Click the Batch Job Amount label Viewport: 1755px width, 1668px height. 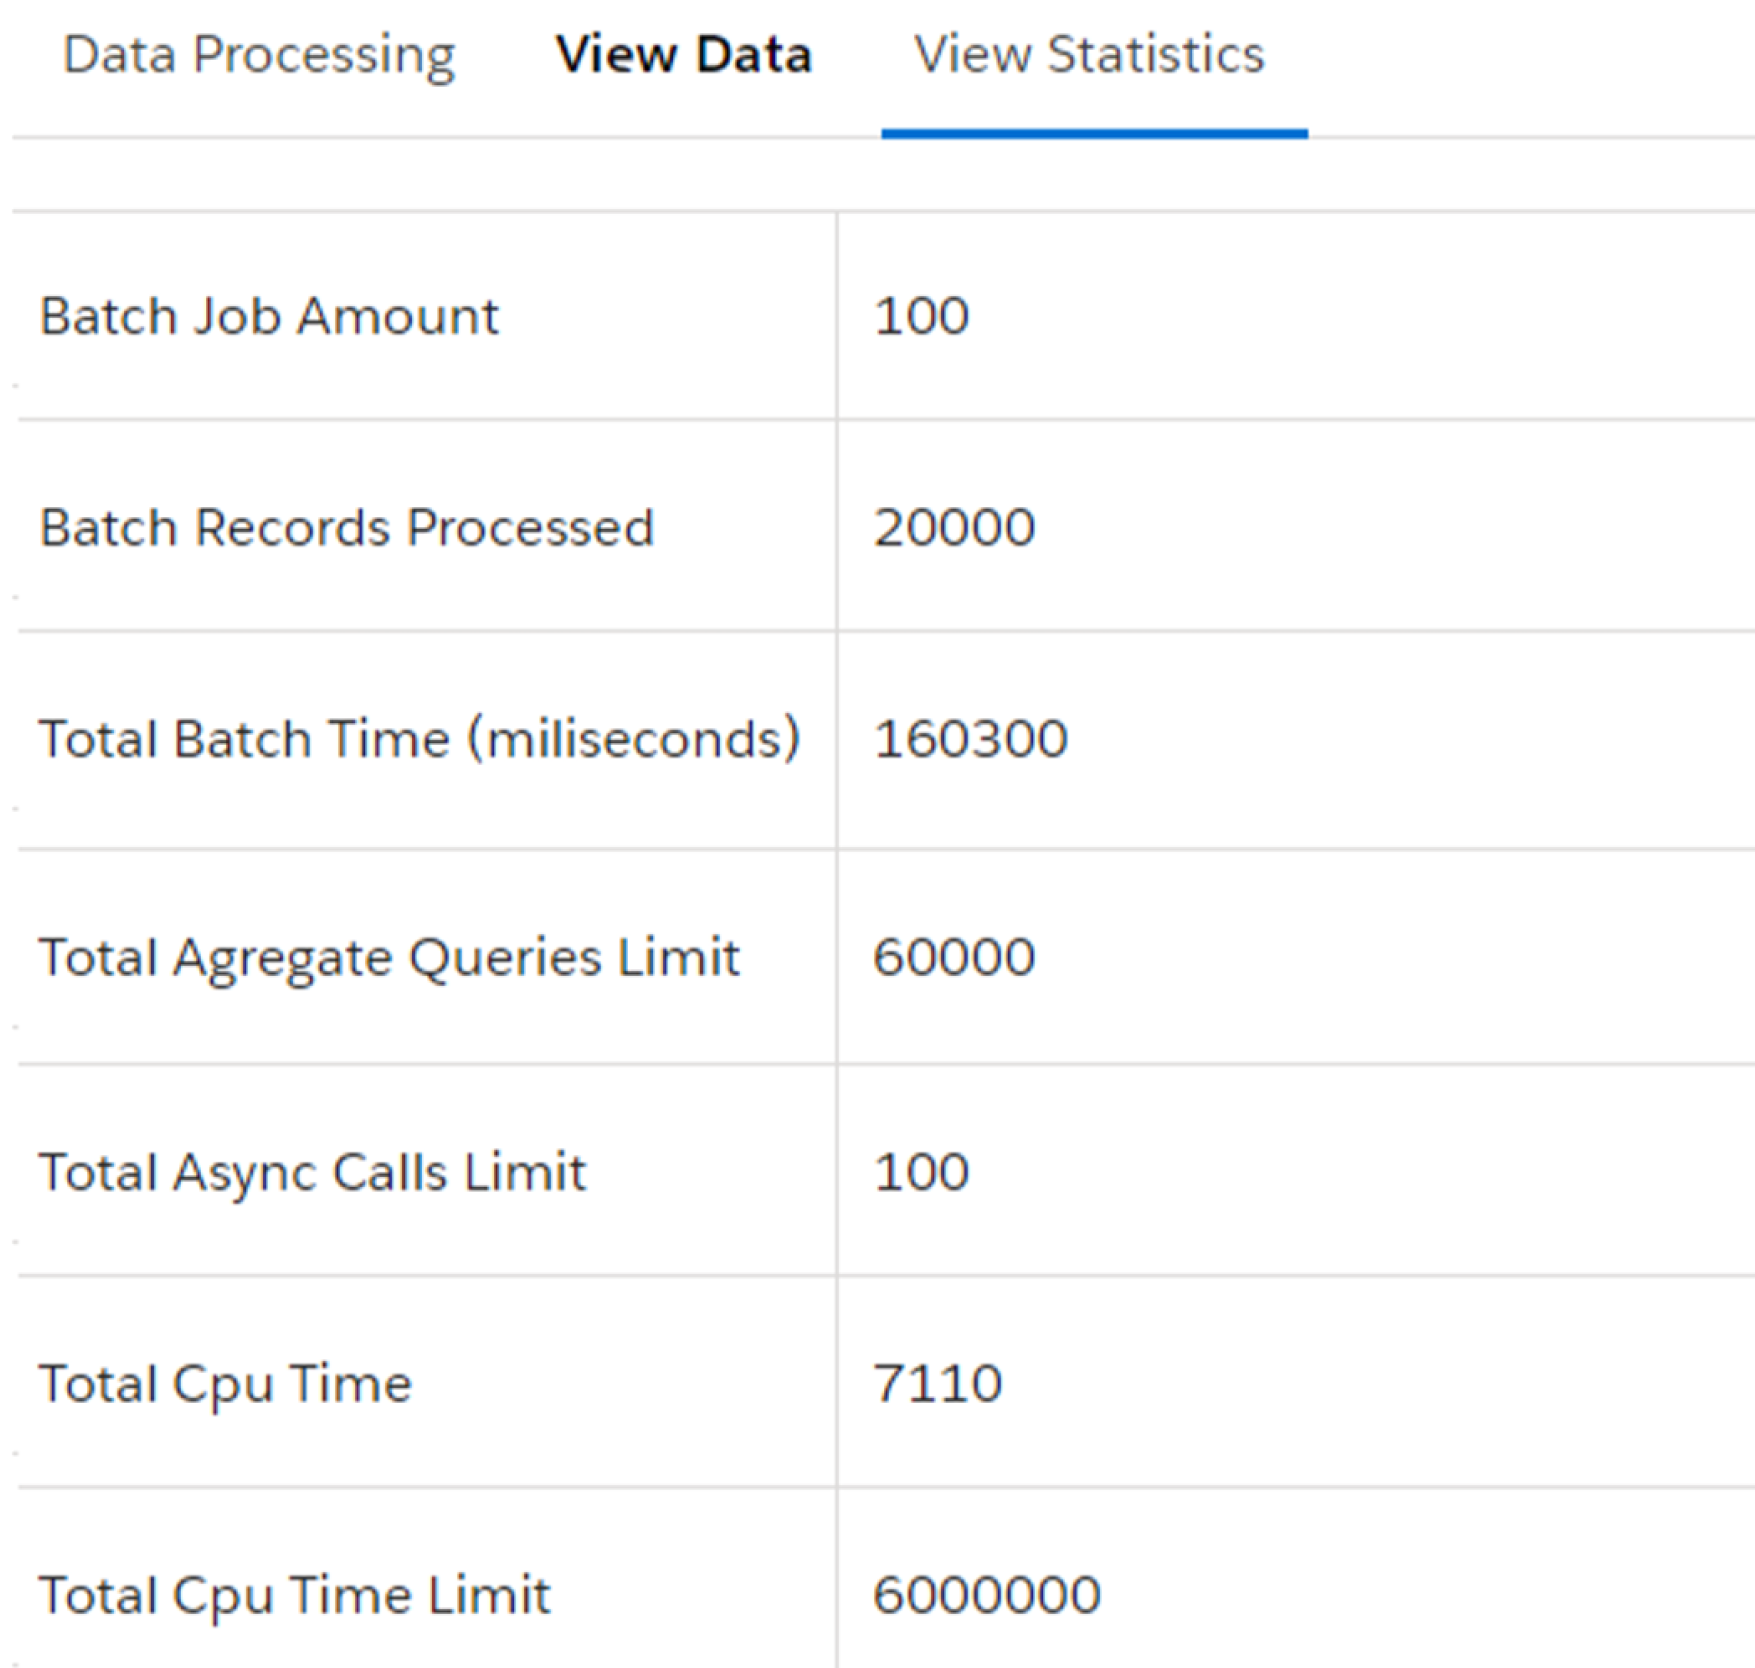(268, 316)
